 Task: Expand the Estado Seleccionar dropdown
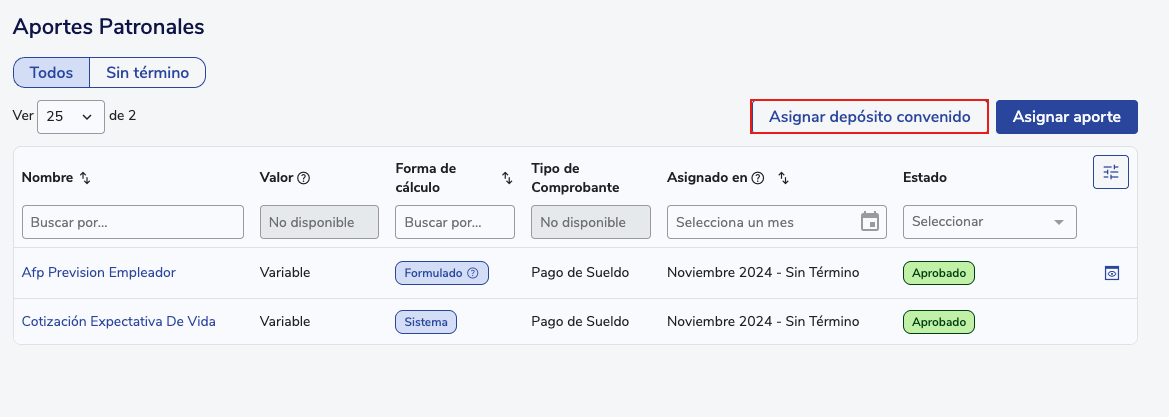(989, 222)
